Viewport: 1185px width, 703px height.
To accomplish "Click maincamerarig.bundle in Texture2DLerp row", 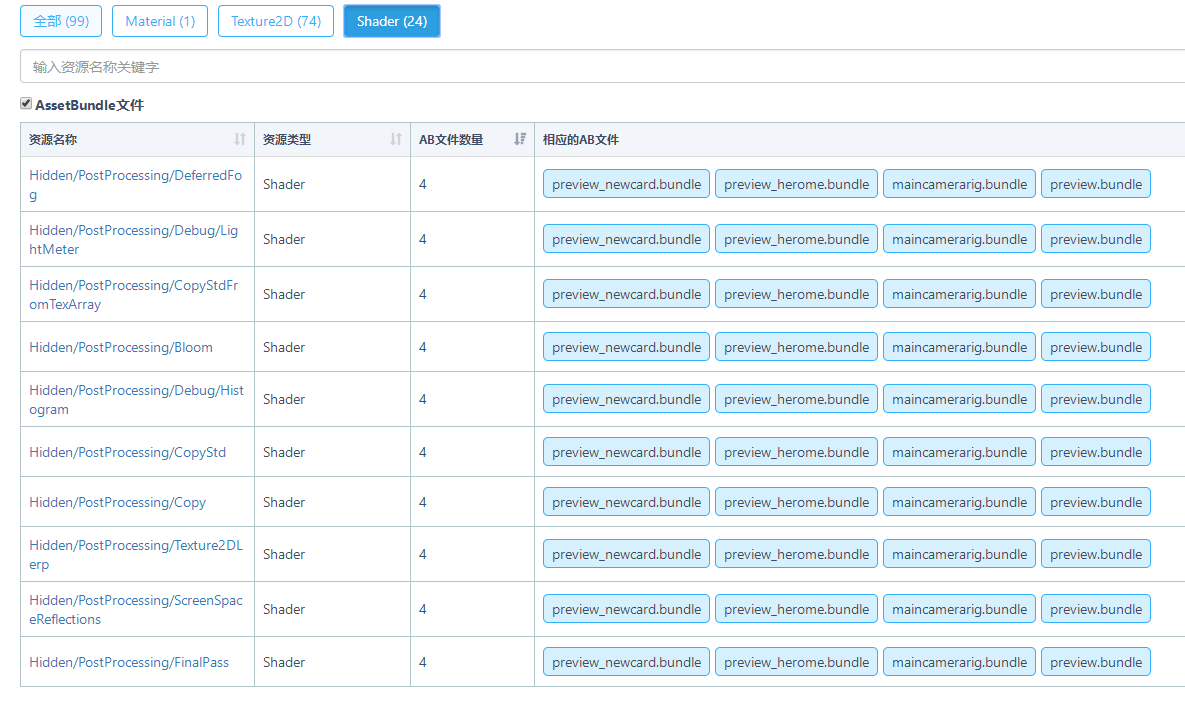I will pyautogui.click(x=959, y=554).
